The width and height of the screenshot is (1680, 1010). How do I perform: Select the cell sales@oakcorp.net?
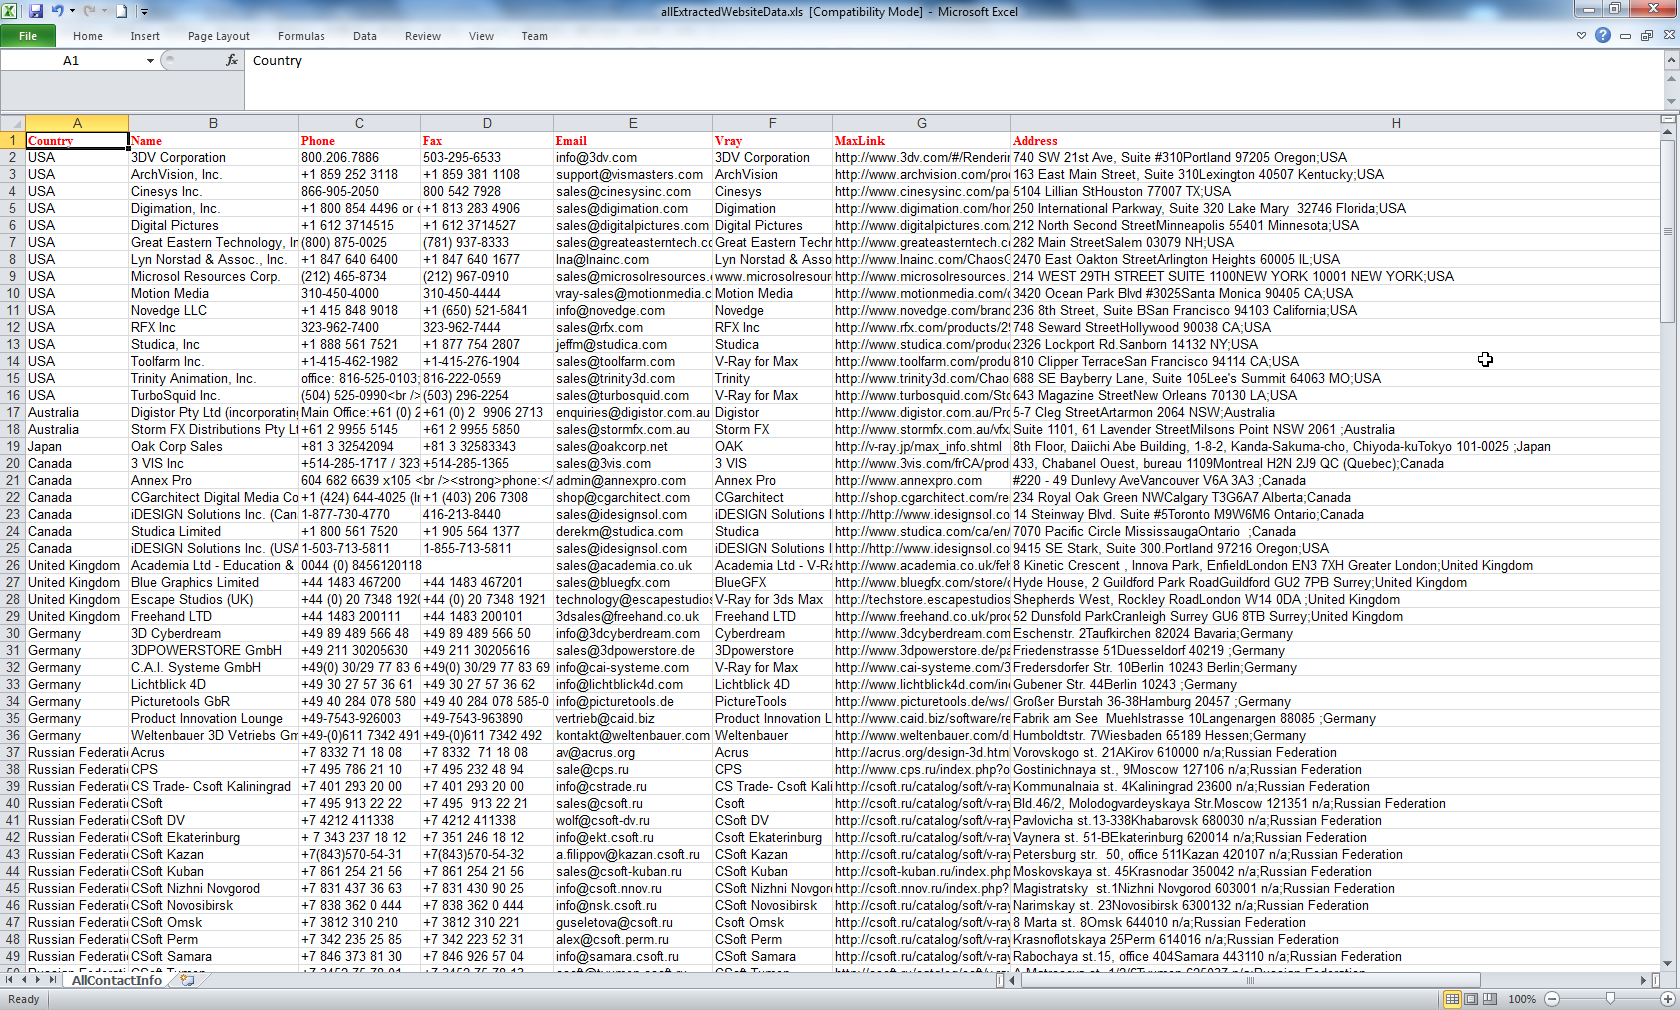coord(633,446)
